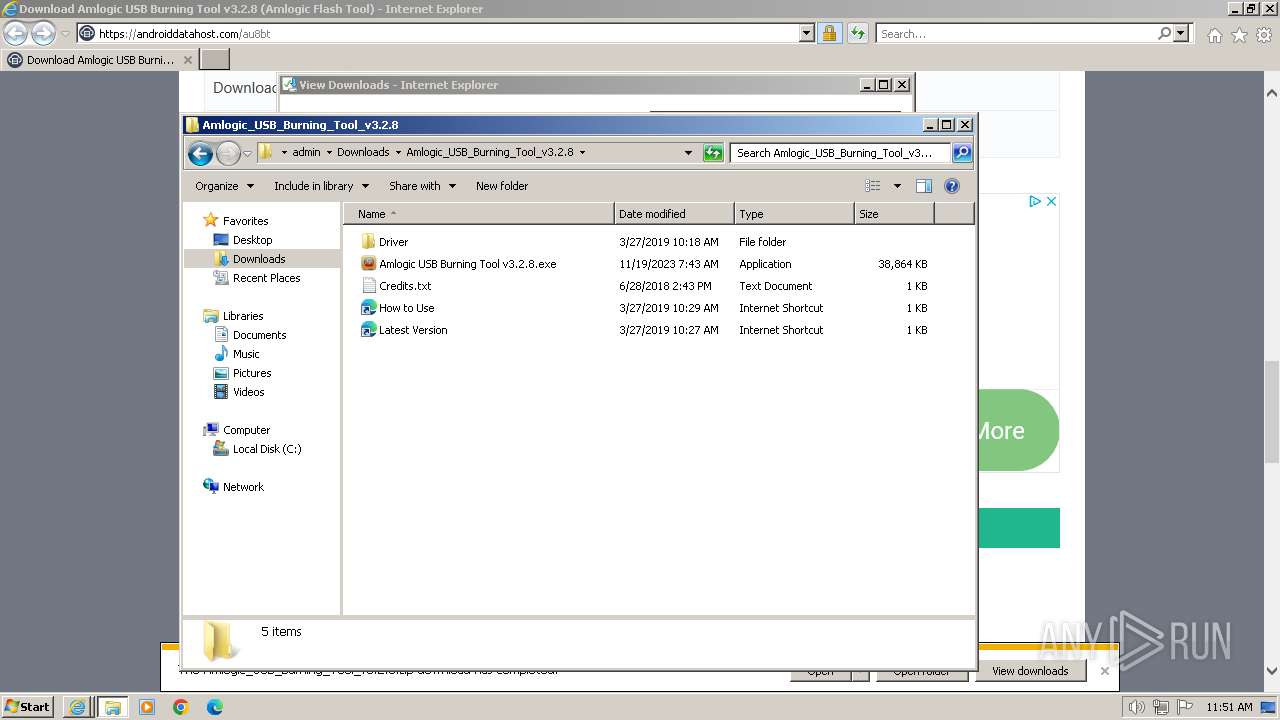1280x720 pixels.
Task: Open Desktop in Favorites
Action: pos(252,240)
